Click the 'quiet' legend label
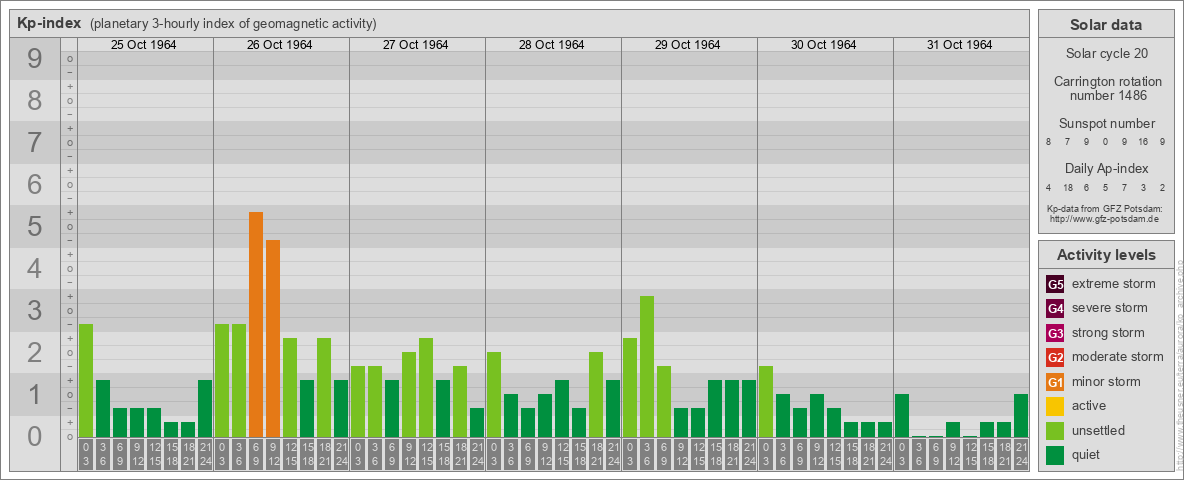 tap(1088, 455)
